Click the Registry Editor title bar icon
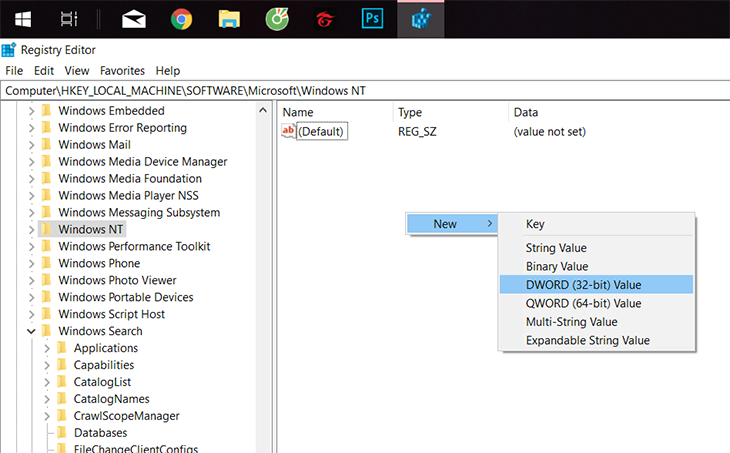 point(9,50)
